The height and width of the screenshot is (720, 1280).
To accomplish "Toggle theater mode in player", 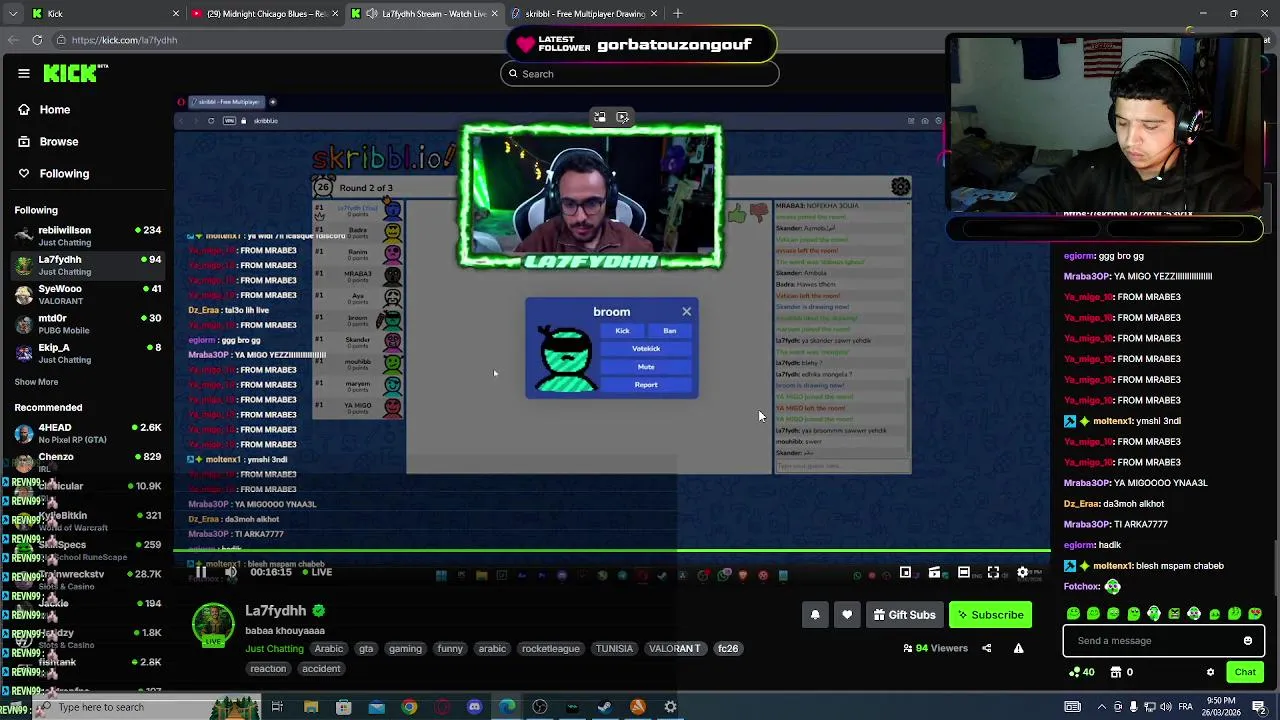I will click(x=964, y=573).
